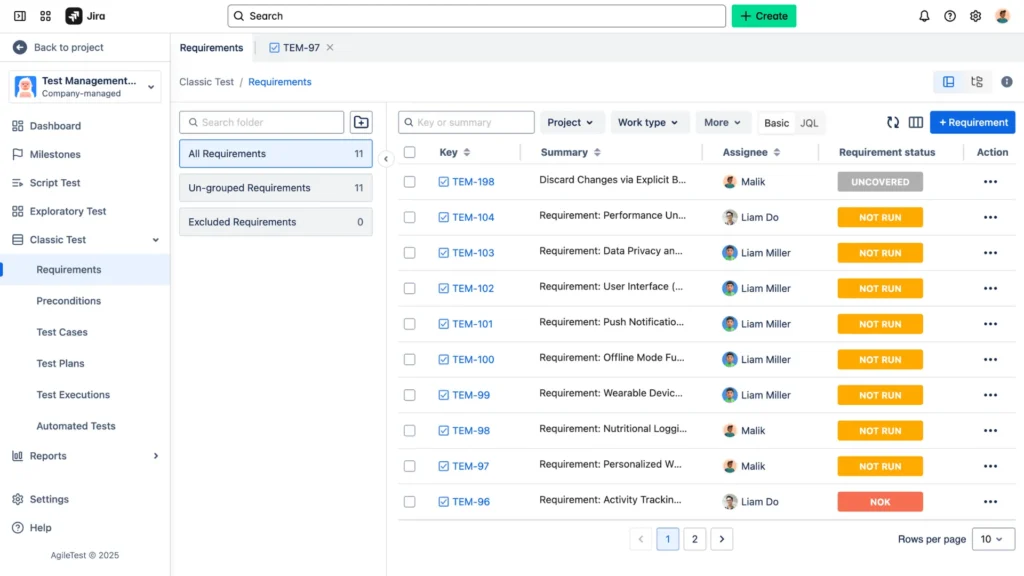Open action menu for TEM-99
This screenshot has width=1024, height=576.
tap(990, 395)
